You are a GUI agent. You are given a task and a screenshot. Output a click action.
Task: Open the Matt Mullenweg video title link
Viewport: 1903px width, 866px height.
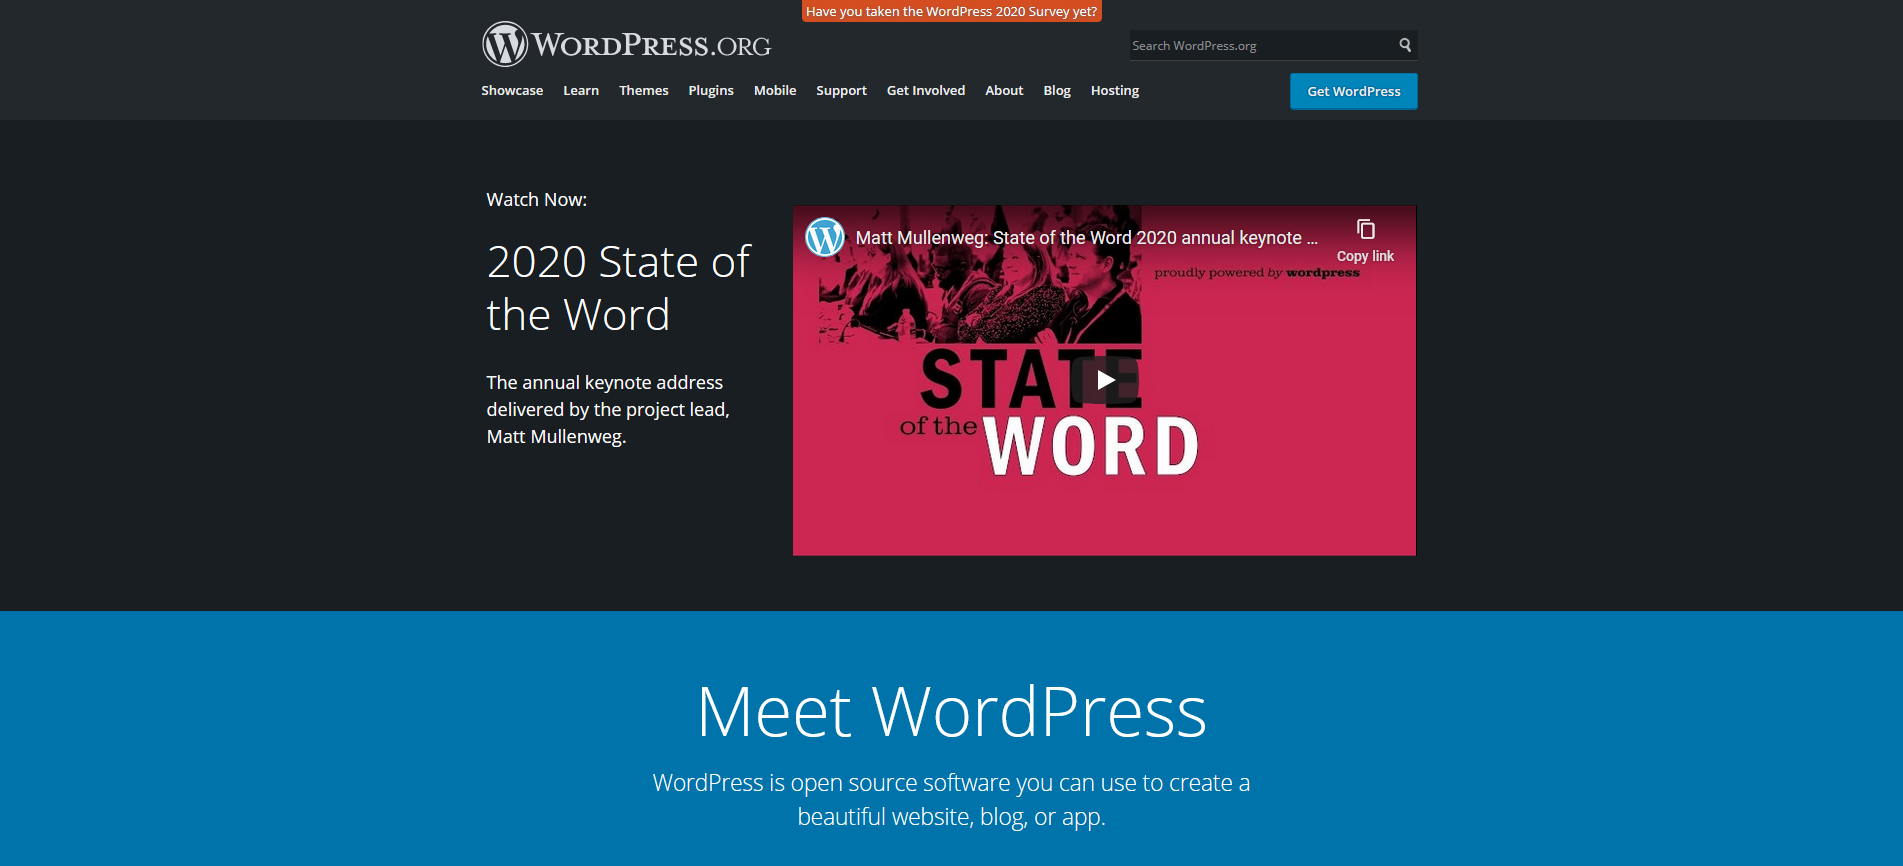click(x=1087, y=238)
